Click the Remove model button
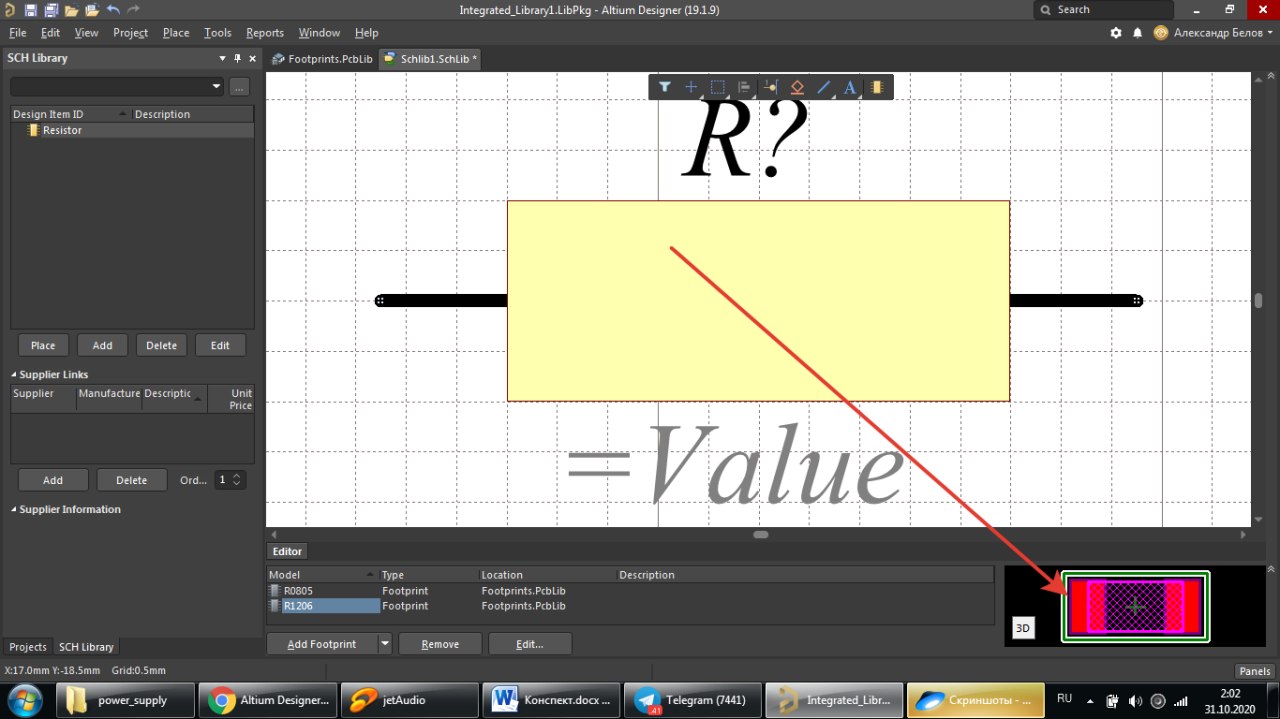Viewport: 1280px width, 719px height. [440, 644]
